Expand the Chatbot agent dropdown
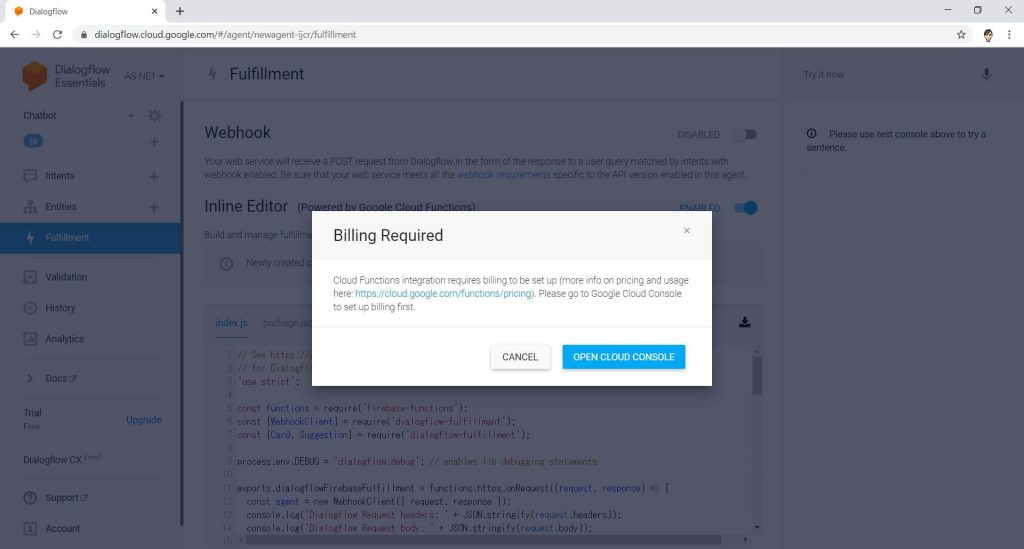This screenshot has height=549, width=1024. tap(131, 116)
